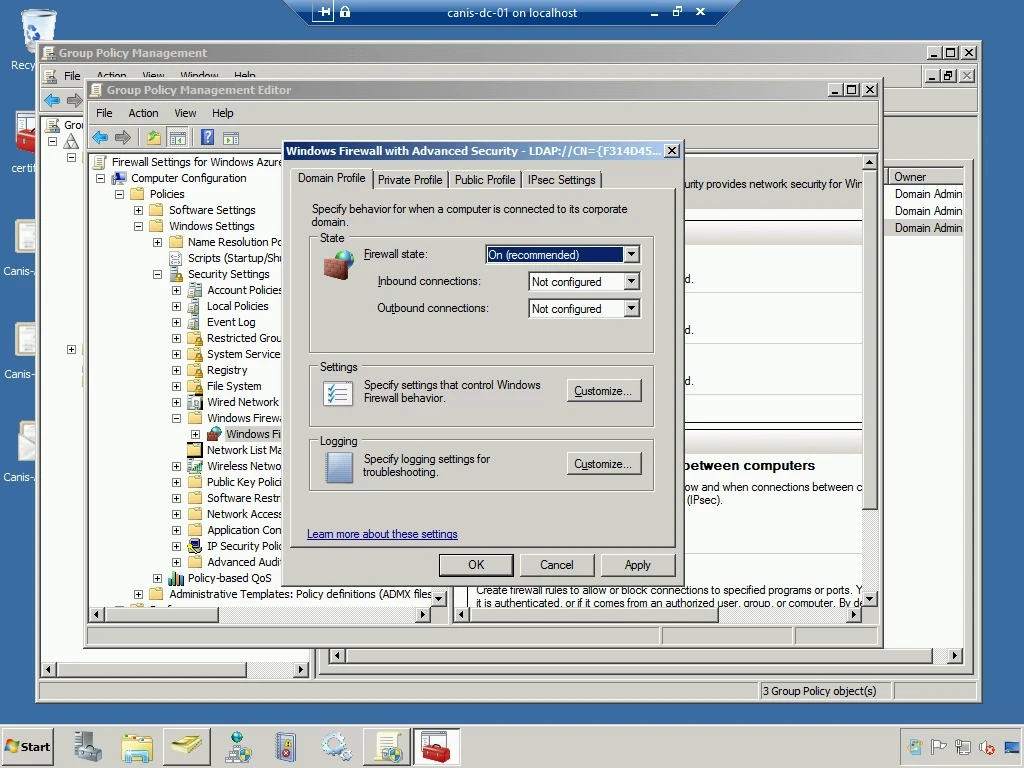The width and height of the screenshot is (1024, 768).
Task: Open the Inbound connections dropdown
Action: click(631, 282)
